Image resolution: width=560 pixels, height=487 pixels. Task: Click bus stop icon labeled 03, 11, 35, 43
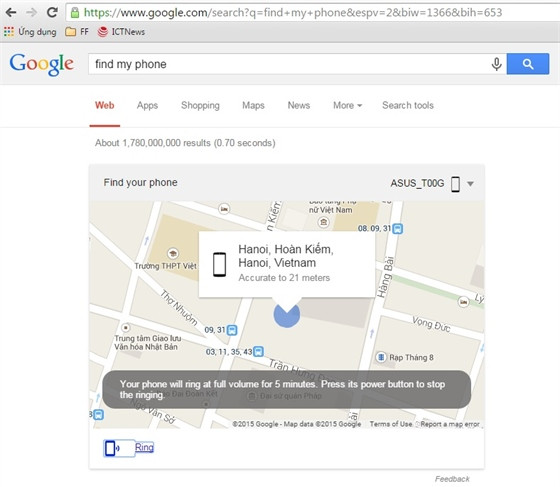tap(259, 352)
